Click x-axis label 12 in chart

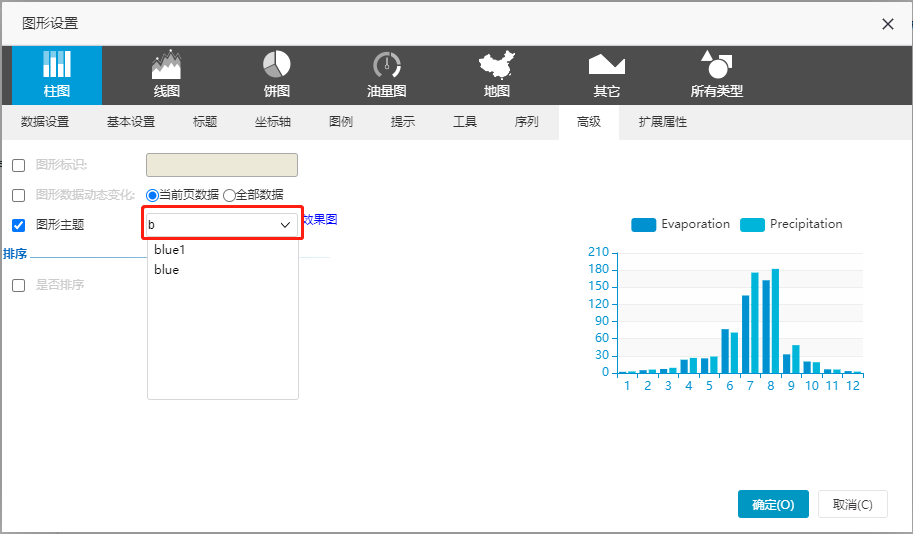(853, 386)
